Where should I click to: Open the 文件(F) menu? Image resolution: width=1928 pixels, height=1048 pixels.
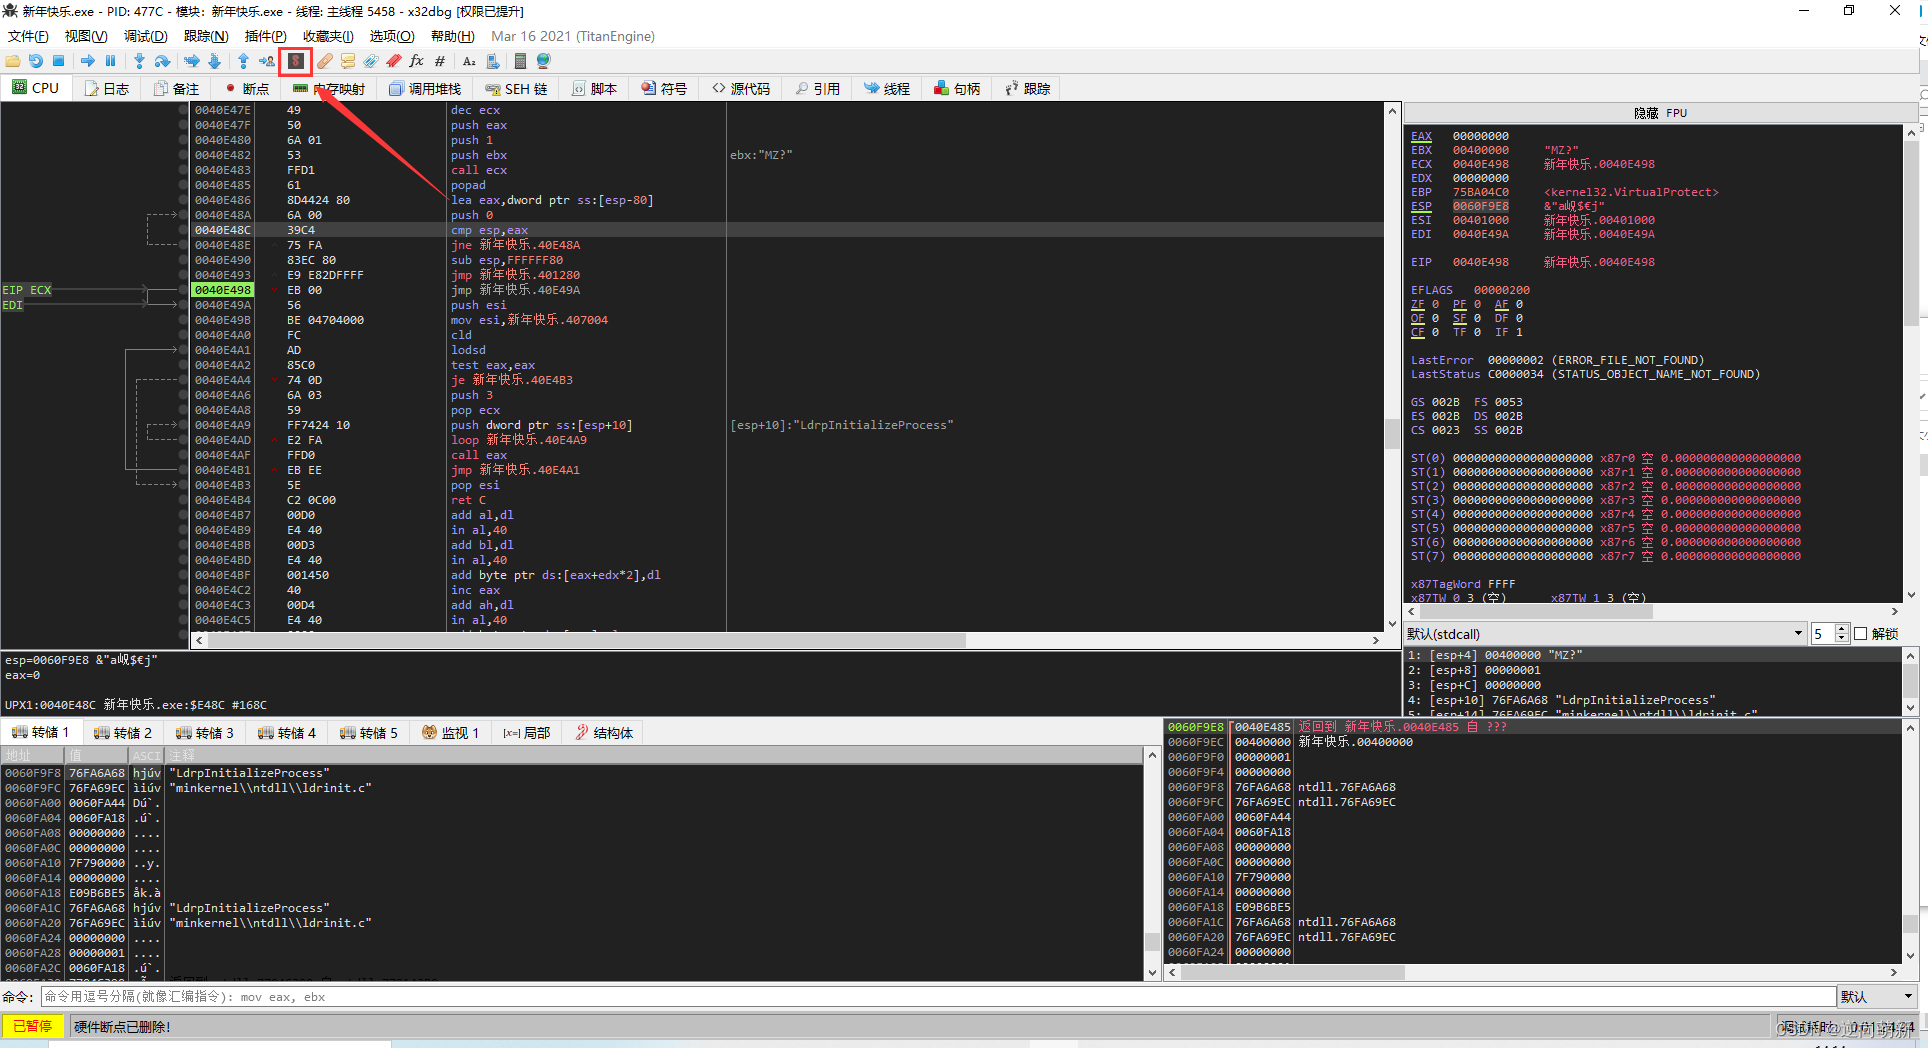click(28, 36)
